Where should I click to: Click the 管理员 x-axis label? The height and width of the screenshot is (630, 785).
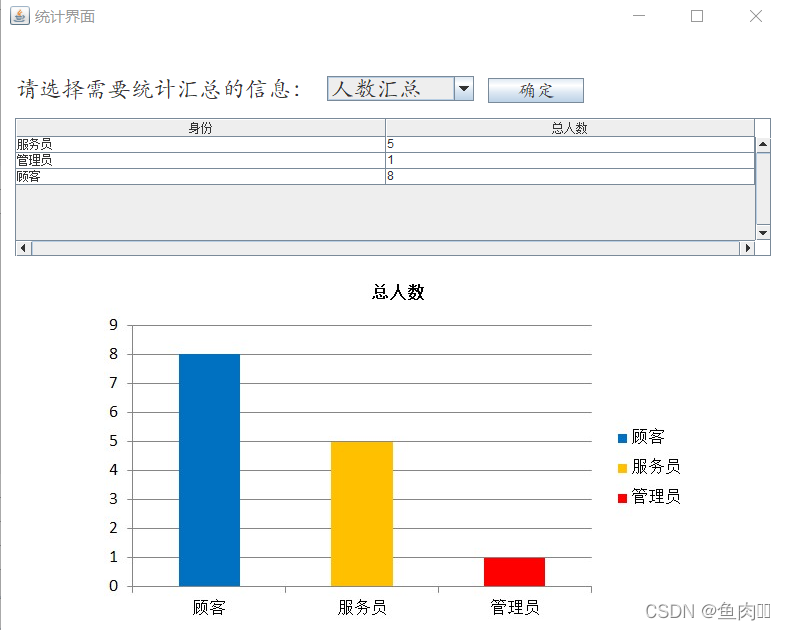click(515, 607)
